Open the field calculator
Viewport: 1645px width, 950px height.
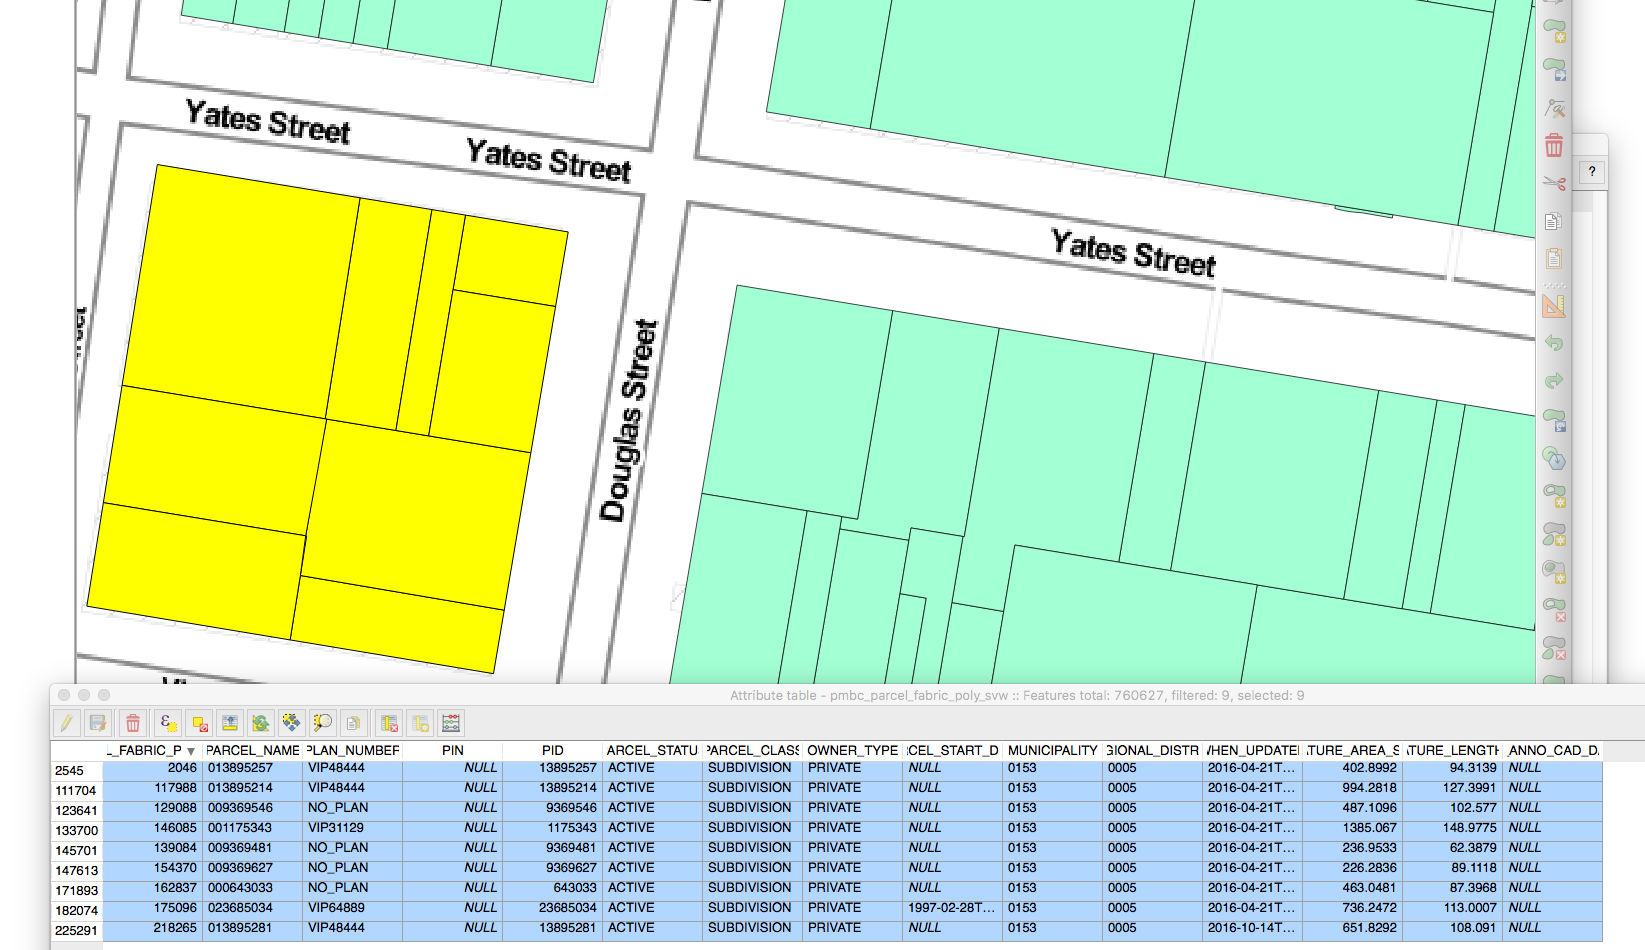tap(451, 723)
